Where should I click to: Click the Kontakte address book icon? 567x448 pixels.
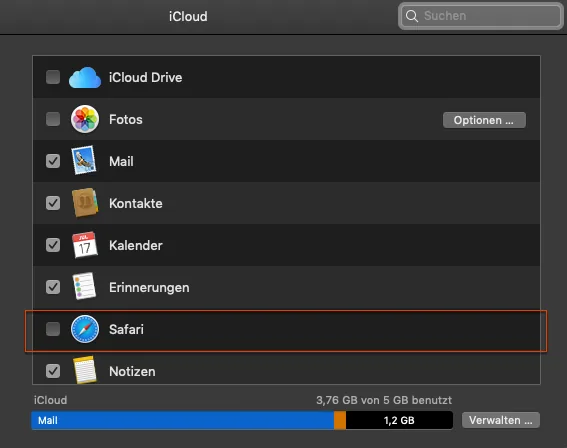85,202
